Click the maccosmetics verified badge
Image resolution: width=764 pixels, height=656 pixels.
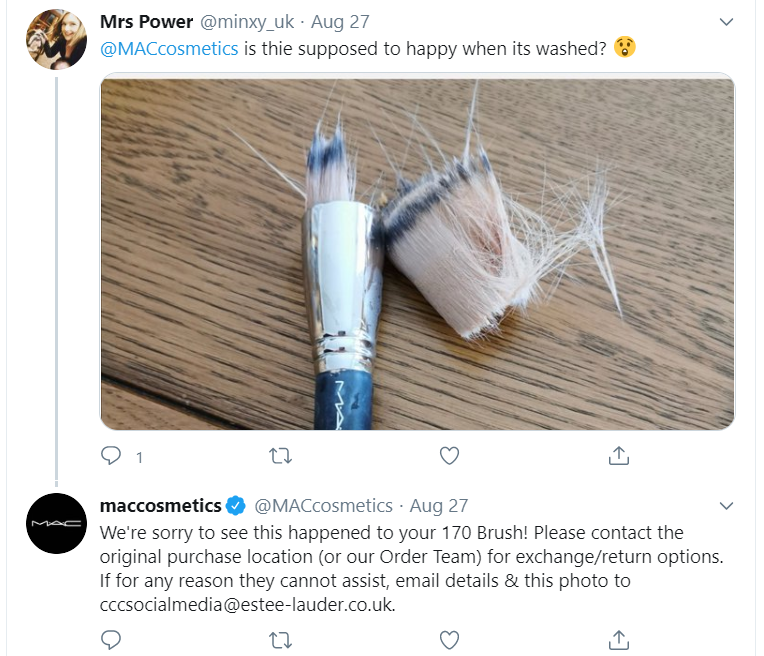point(236,506)
